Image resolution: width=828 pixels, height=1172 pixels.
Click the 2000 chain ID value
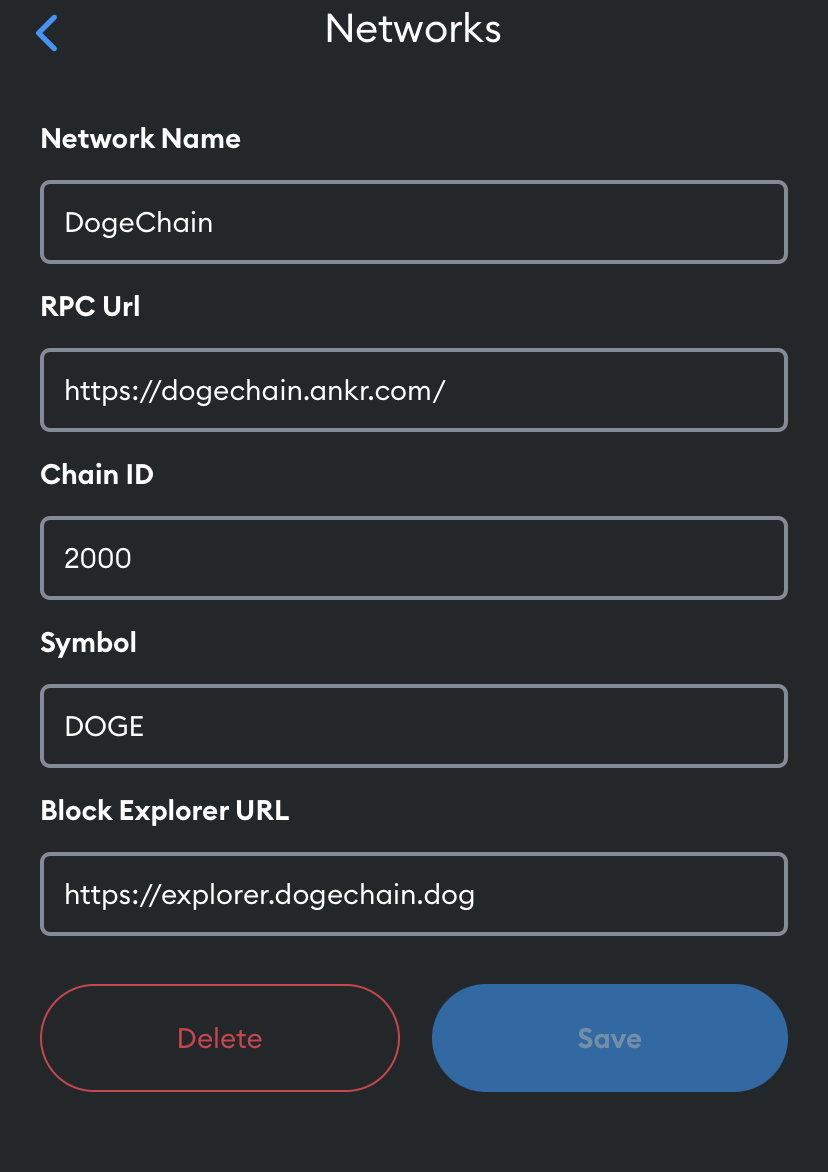point(98,558)
